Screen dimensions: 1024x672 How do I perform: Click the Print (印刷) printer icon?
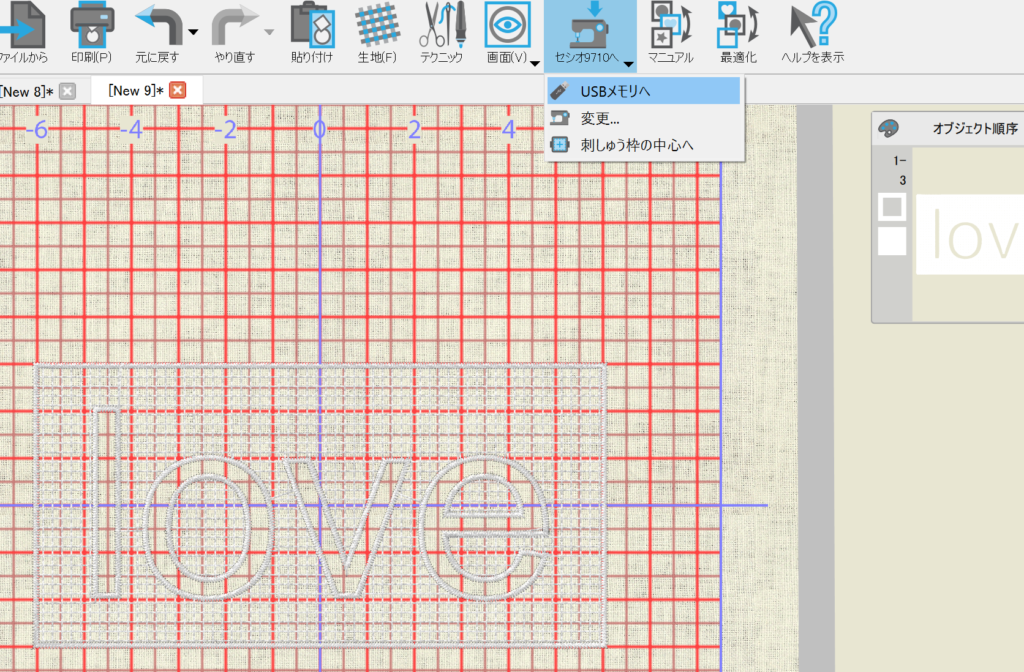pos(91,24)
